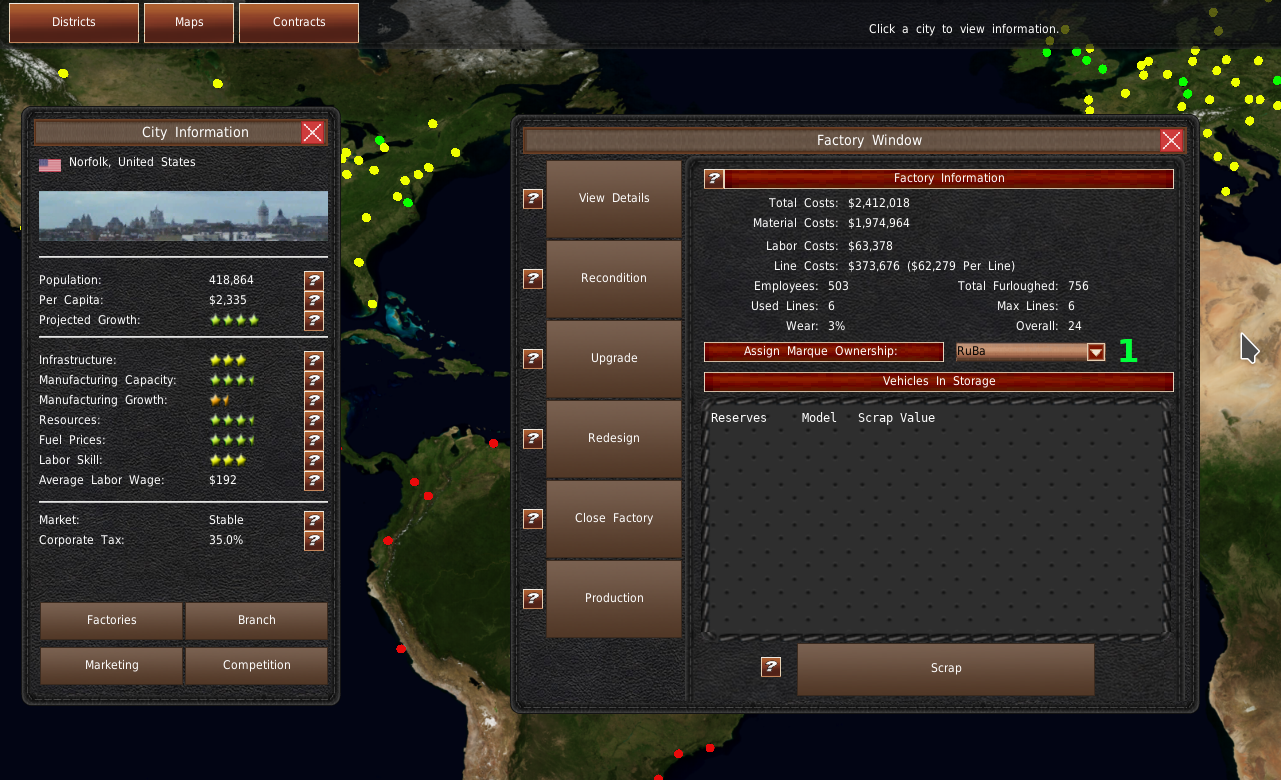Click the Competition button
This screenshot has width=1281, height=780.
point(257,666)
